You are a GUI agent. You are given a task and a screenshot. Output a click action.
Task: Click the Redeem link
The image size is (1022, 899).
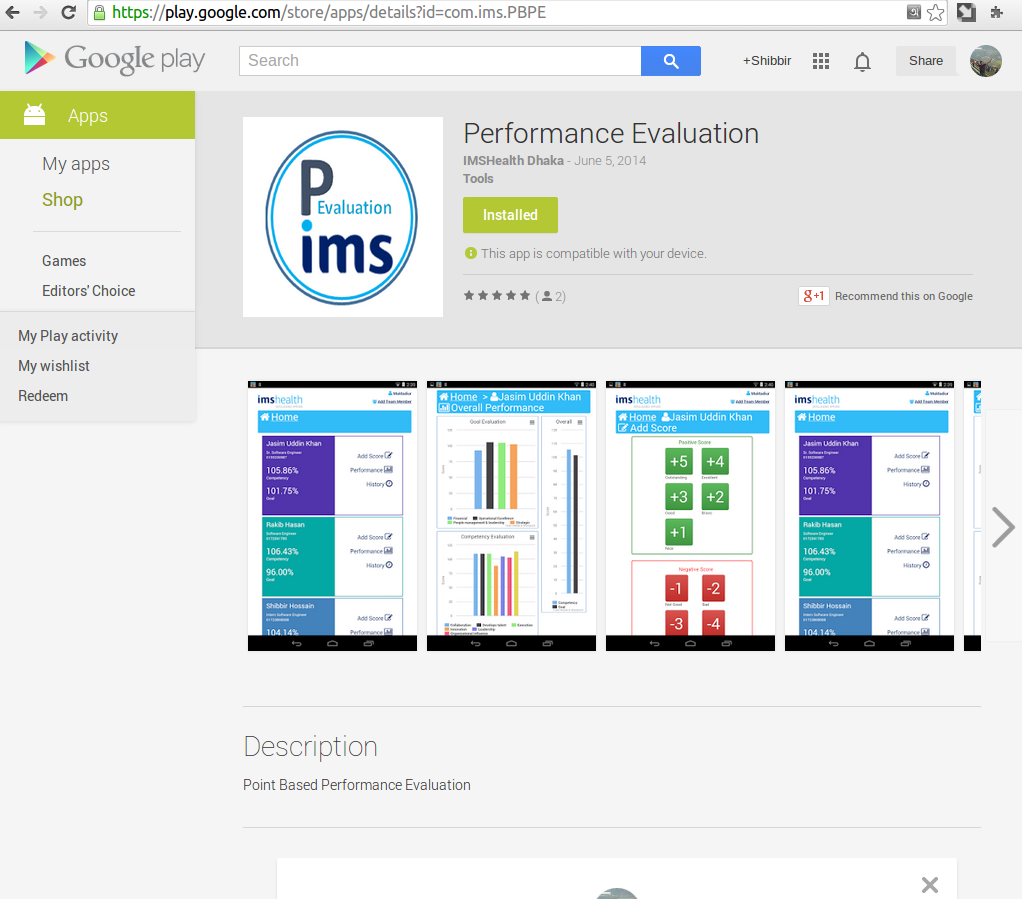pos(43,396)
